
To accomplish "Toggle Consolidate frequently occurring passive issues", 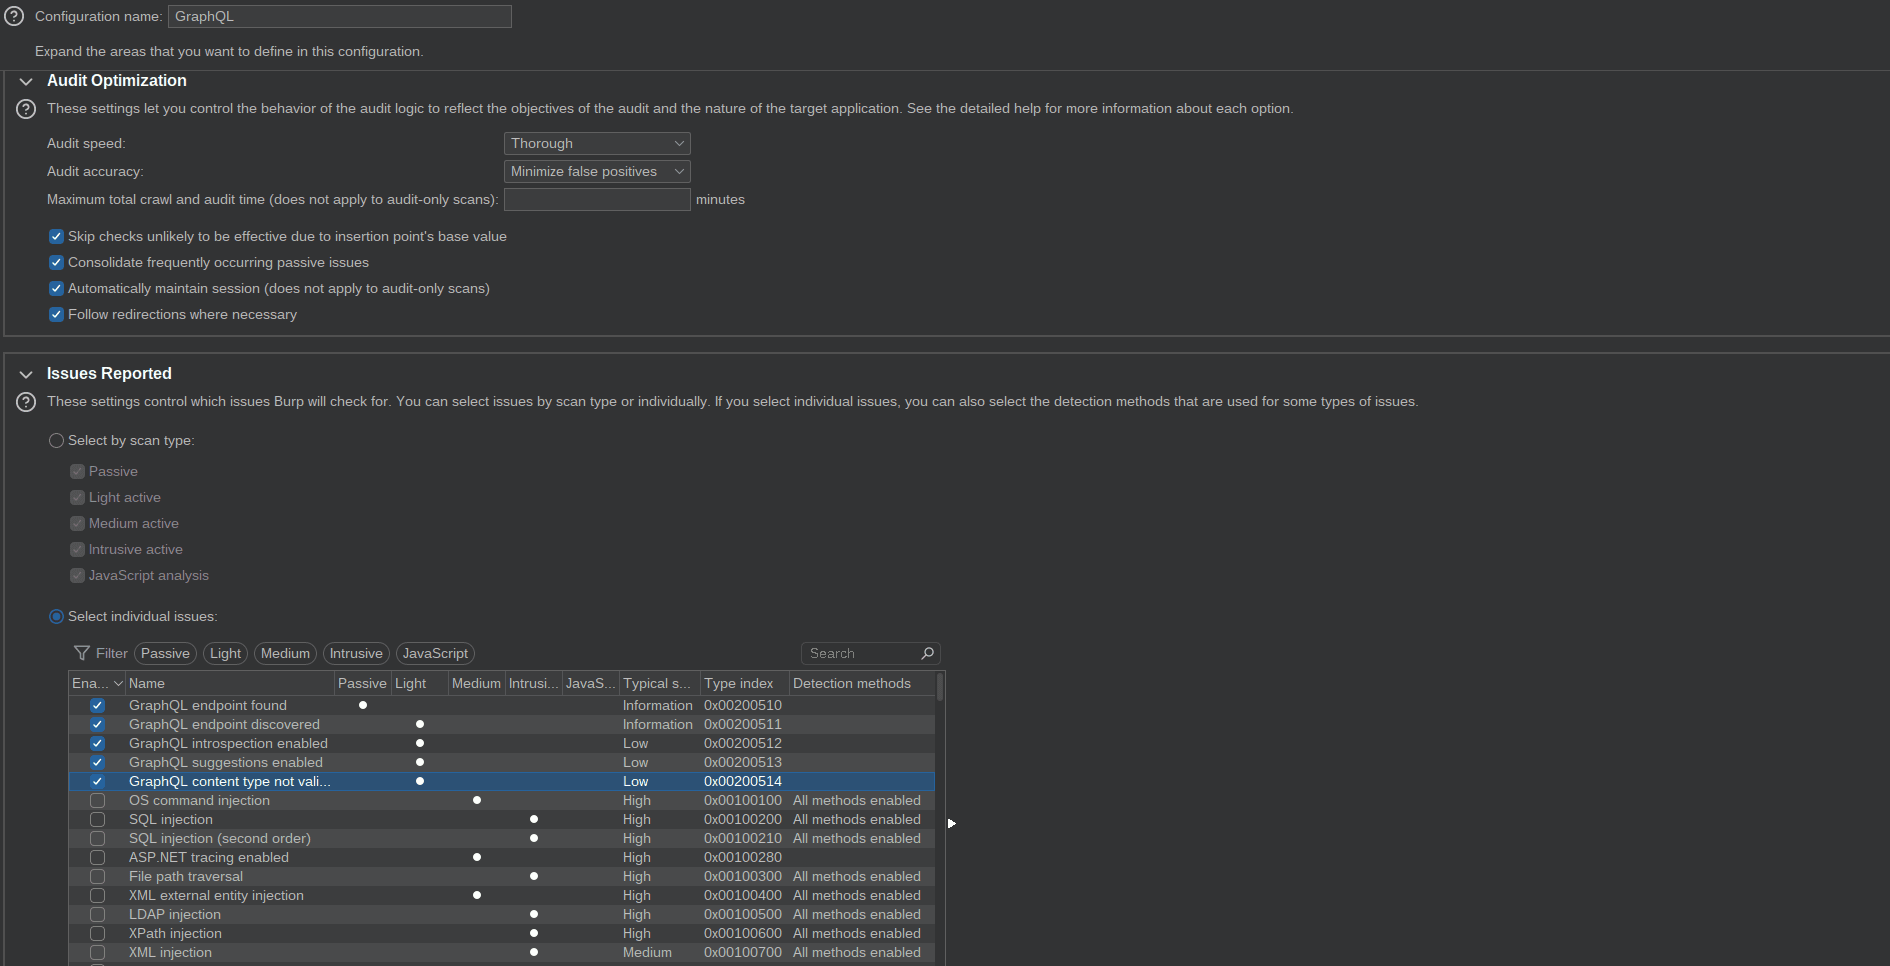I will click(56, 263).
